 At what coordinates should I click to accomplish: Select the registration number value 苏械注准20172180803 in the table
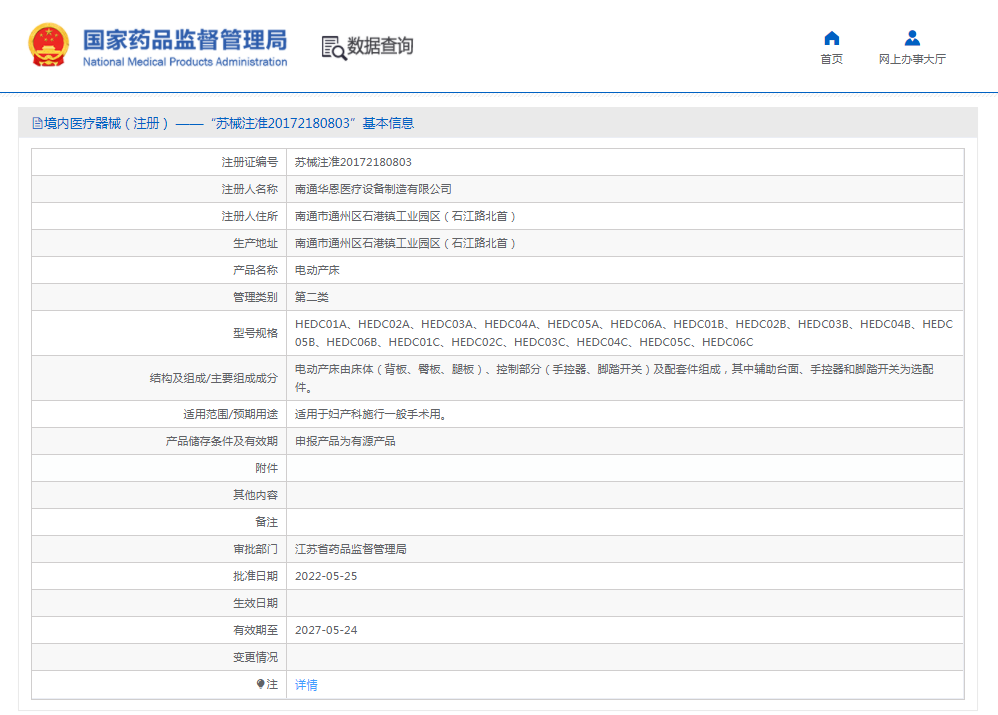[x=353, y=162]
